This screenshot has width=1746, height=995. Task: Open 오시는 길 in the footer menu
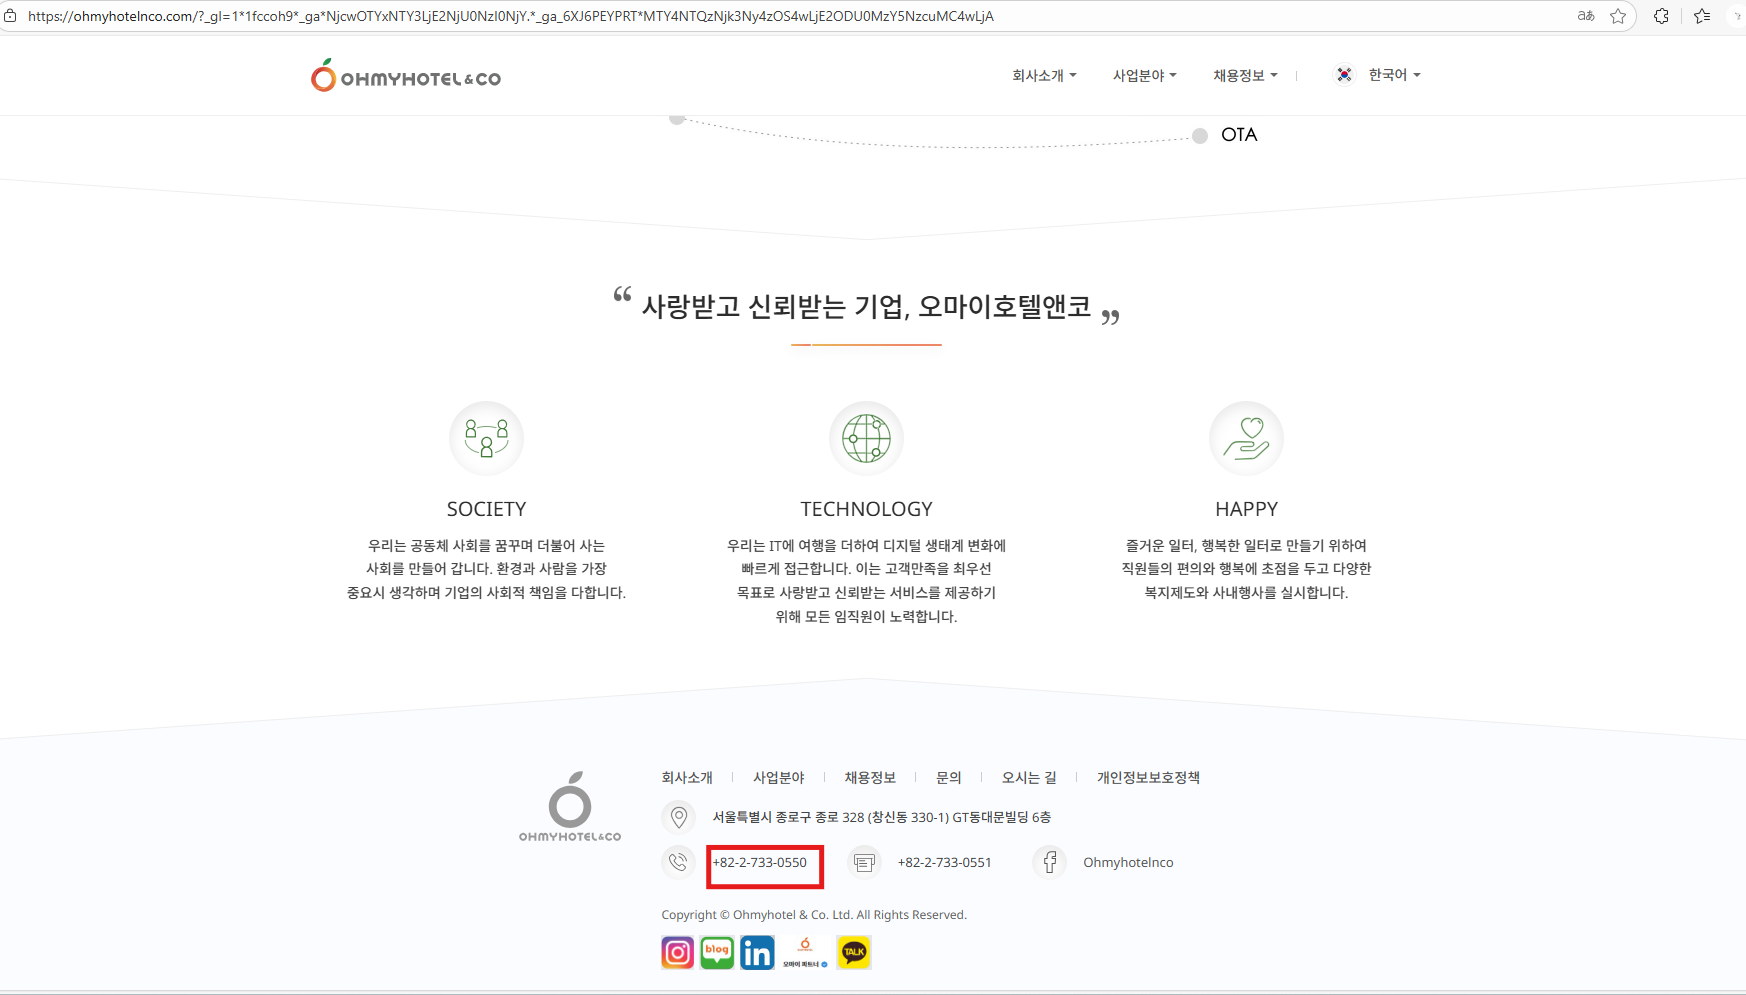coord(1029,777)
